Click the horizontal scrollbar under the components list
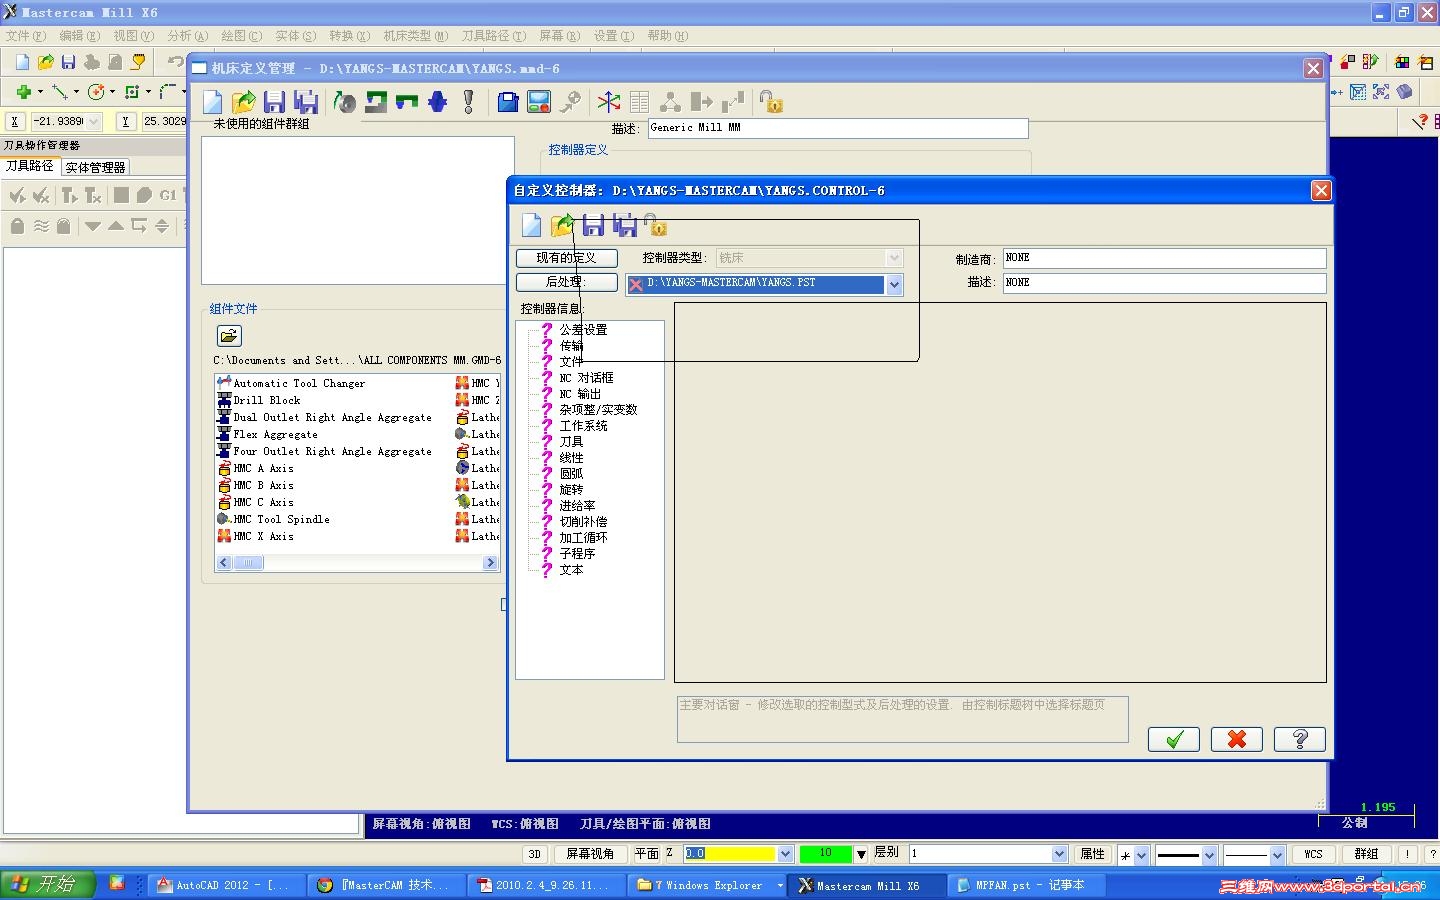Screen dimensions: 1440x900 357,563
